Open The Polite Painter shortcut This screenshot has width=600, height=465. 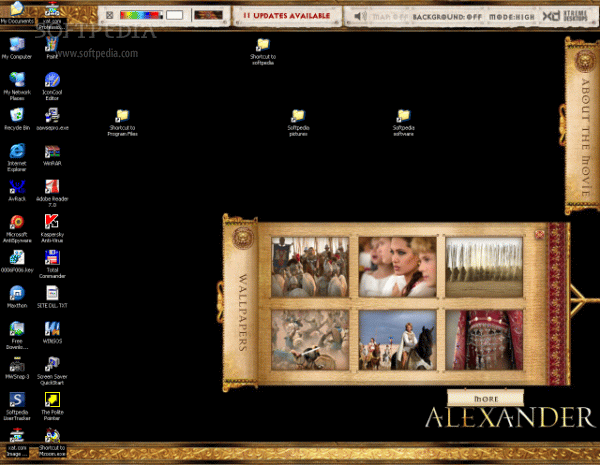pyautogui.click(x=52, y=406)
